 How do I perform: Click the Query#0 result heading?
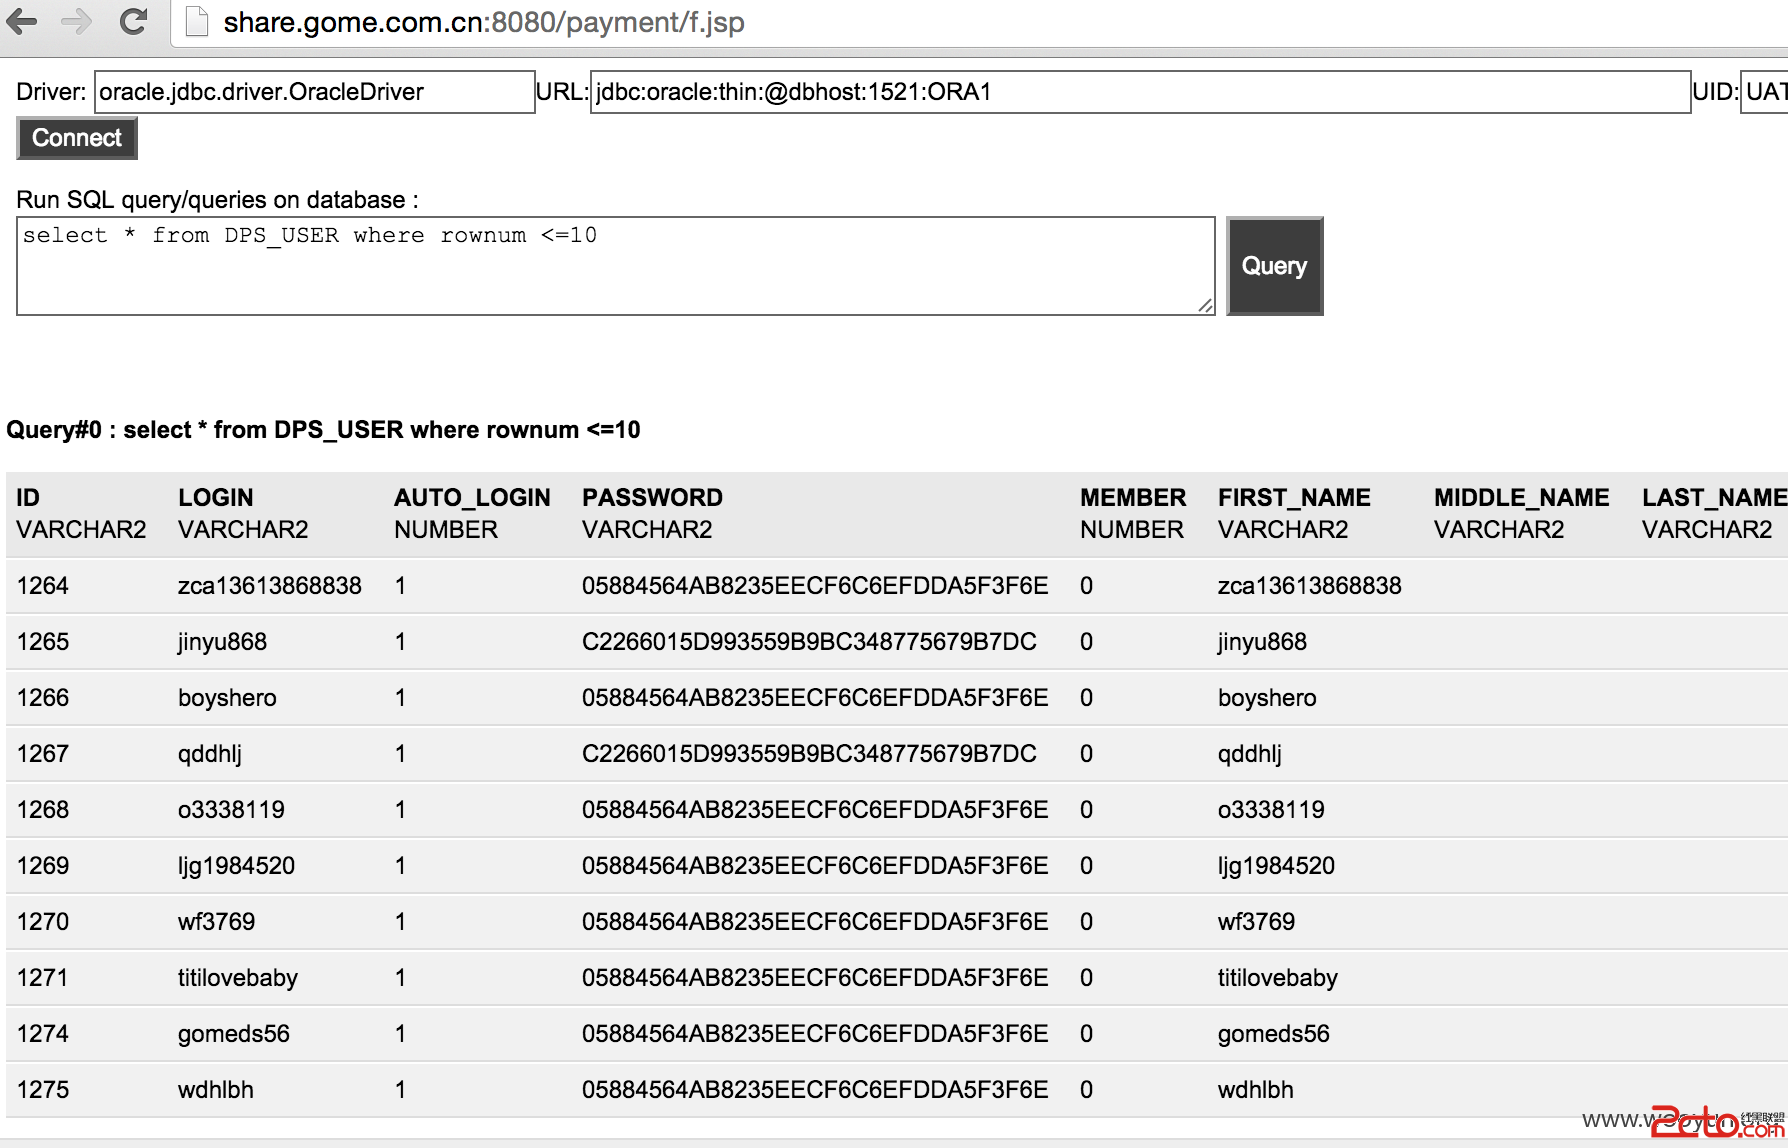point(323,430)
